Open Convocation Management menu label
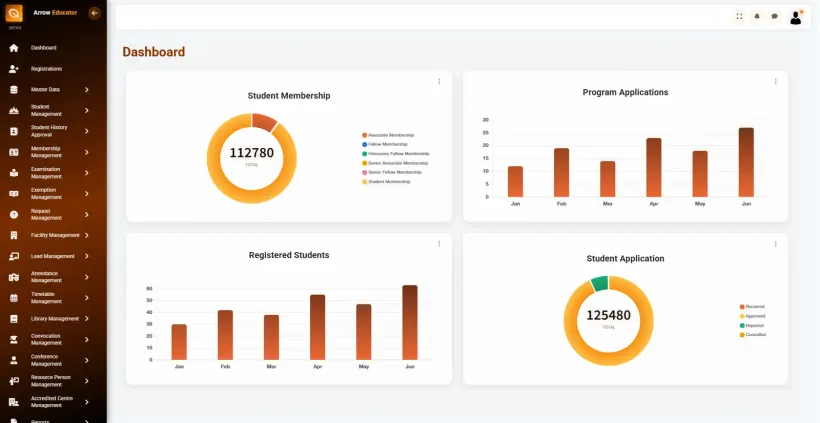The width and height of the screenshot is (820, 423). (x=46, y=339)
